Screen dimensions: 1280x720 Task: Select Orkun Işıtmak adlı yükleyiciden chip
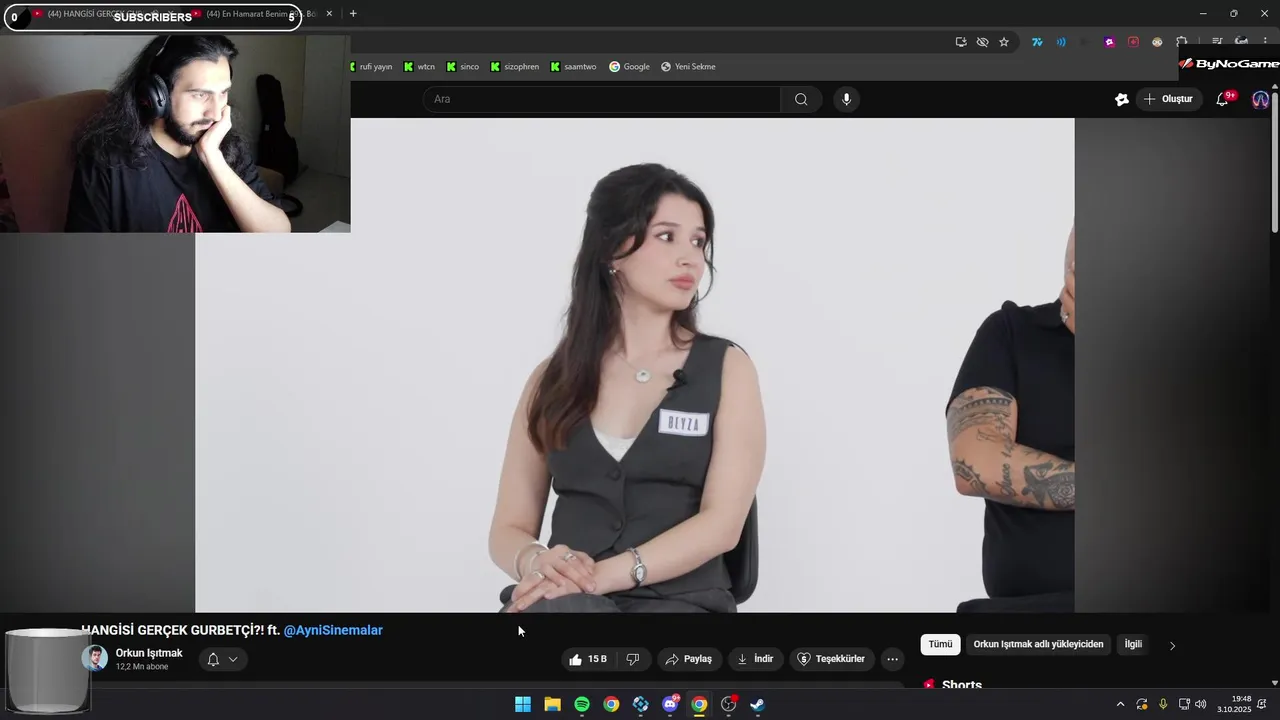tap(1038, 644)
